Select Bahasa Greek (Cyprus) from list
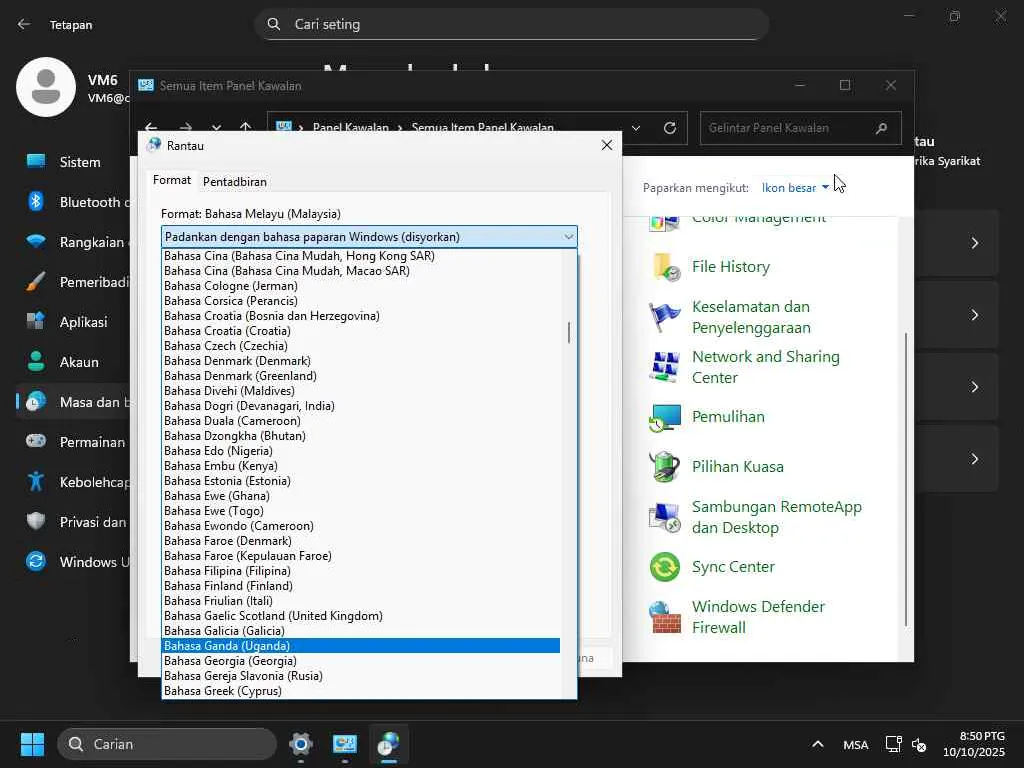Screen dimensions: 1024x768 (x=223, y=691)
